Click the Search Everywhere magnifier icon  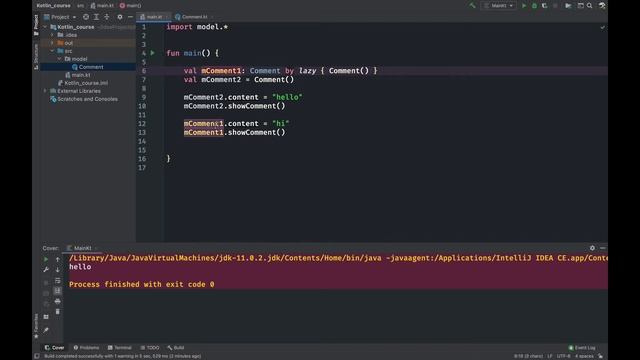[x=590, y=6]
